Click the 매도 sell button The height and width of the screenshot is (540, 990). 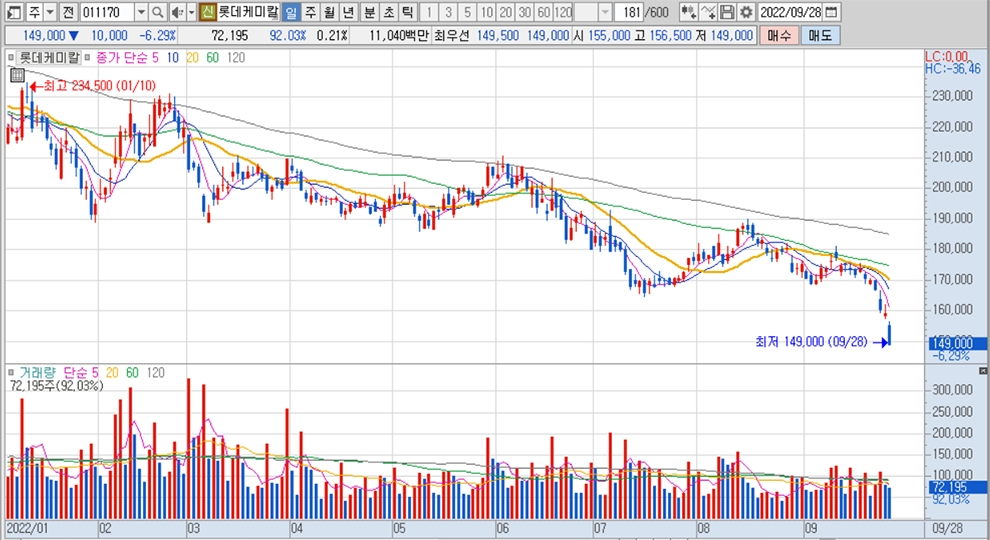[x=819, y=35]
